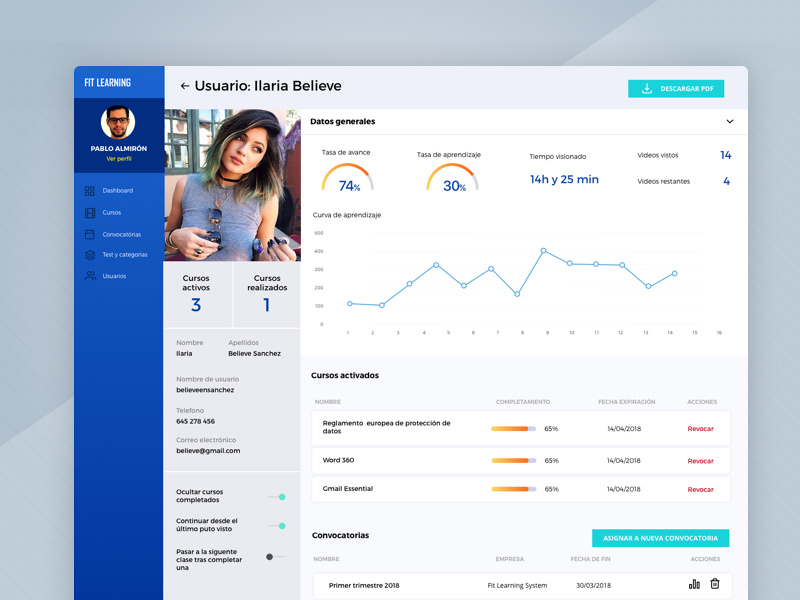This screenshot has height=600, width=800.
Task: Click progress bar for Reglamento europea course
Action: pyautogui.click(x=513, y=429)
